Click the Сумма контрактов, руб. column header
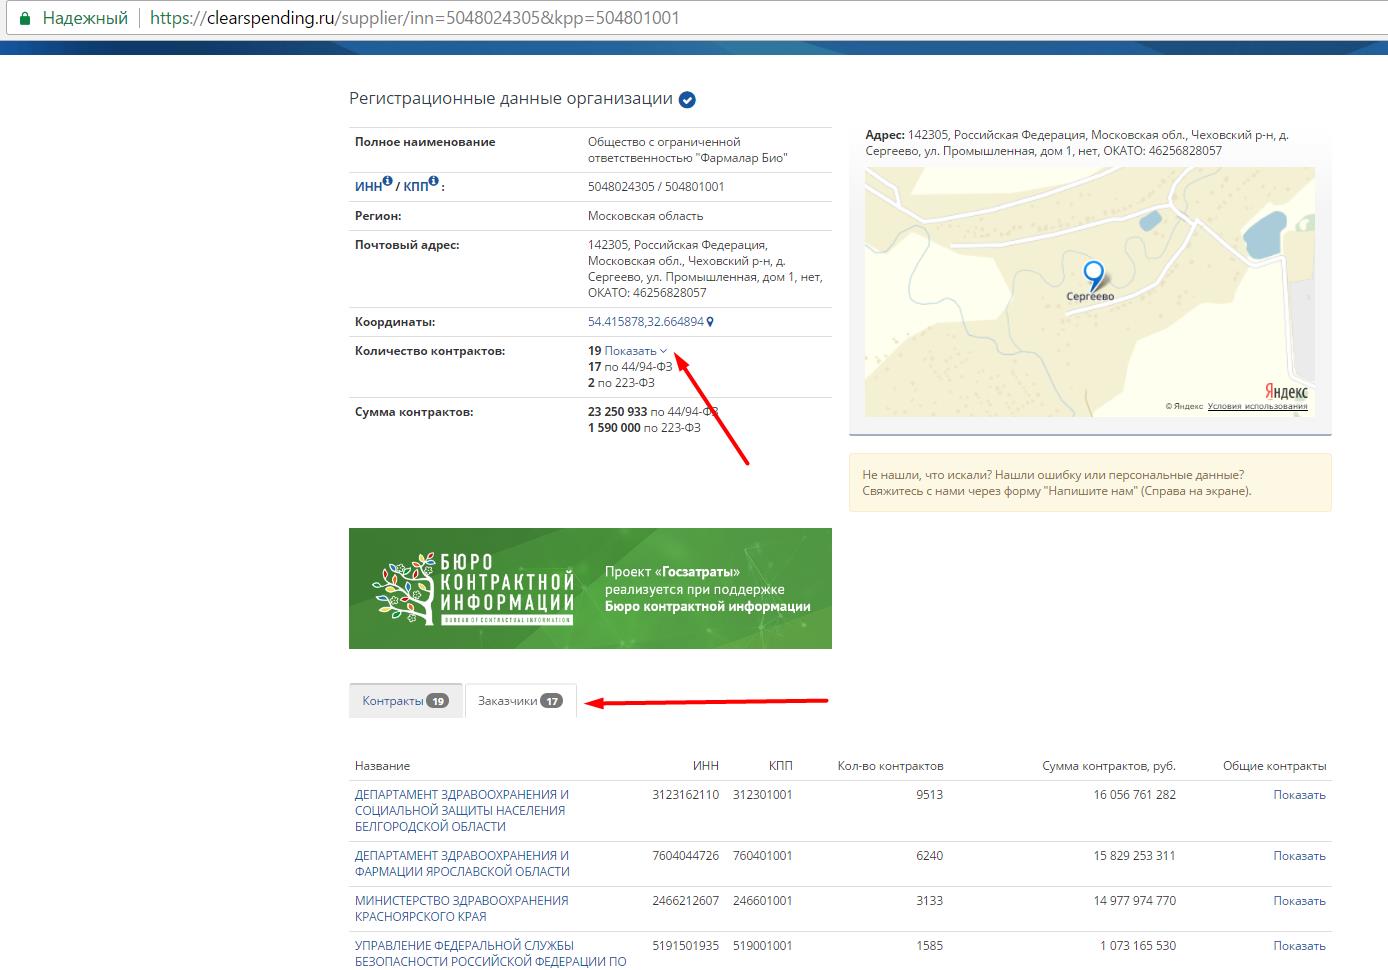The width and height of the screenshot is (1388, 970). [x=1109, y=766]
